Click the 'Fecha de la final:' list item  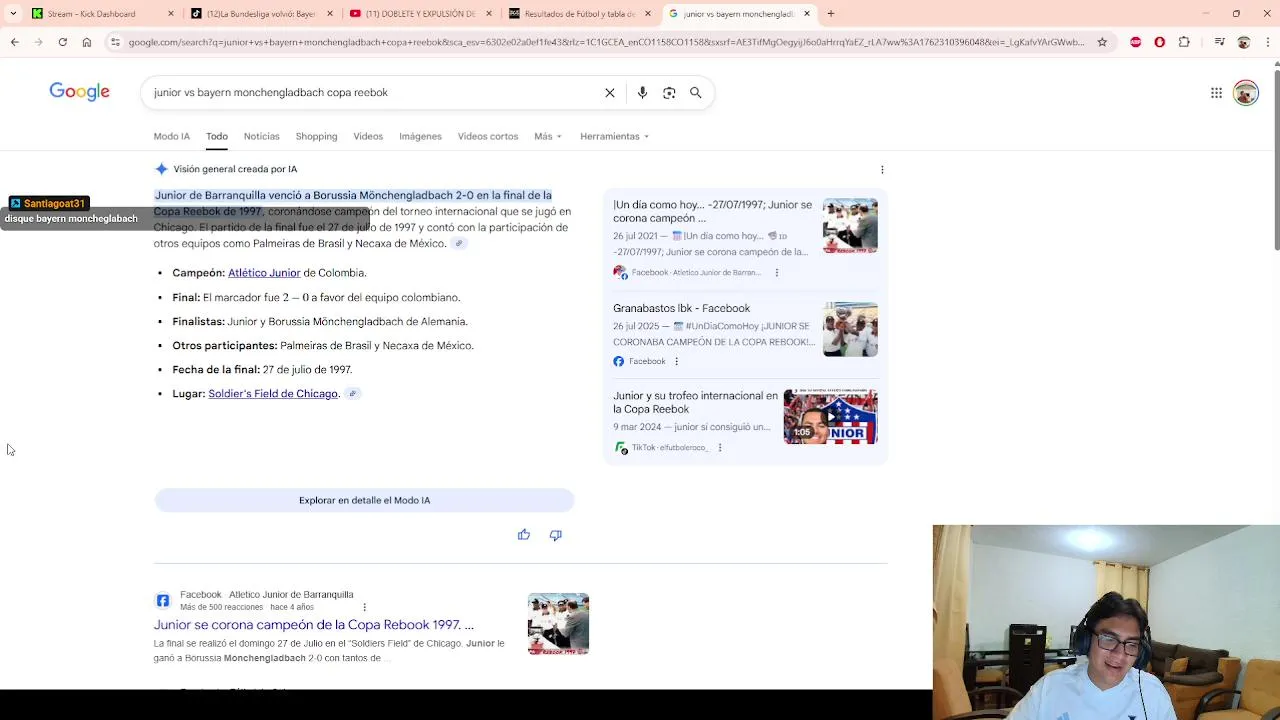pos(262,370)
